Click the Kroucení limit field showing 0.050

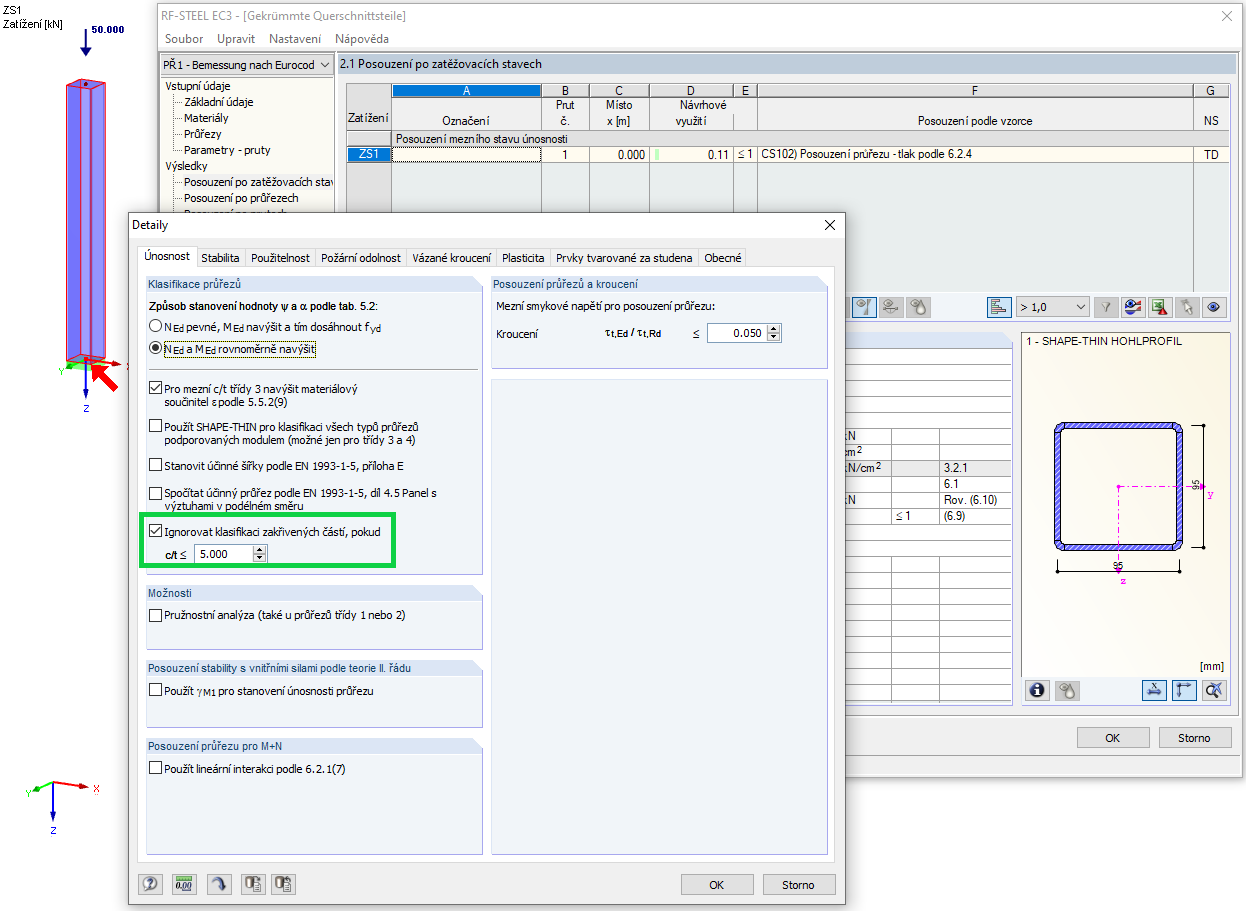736,334
